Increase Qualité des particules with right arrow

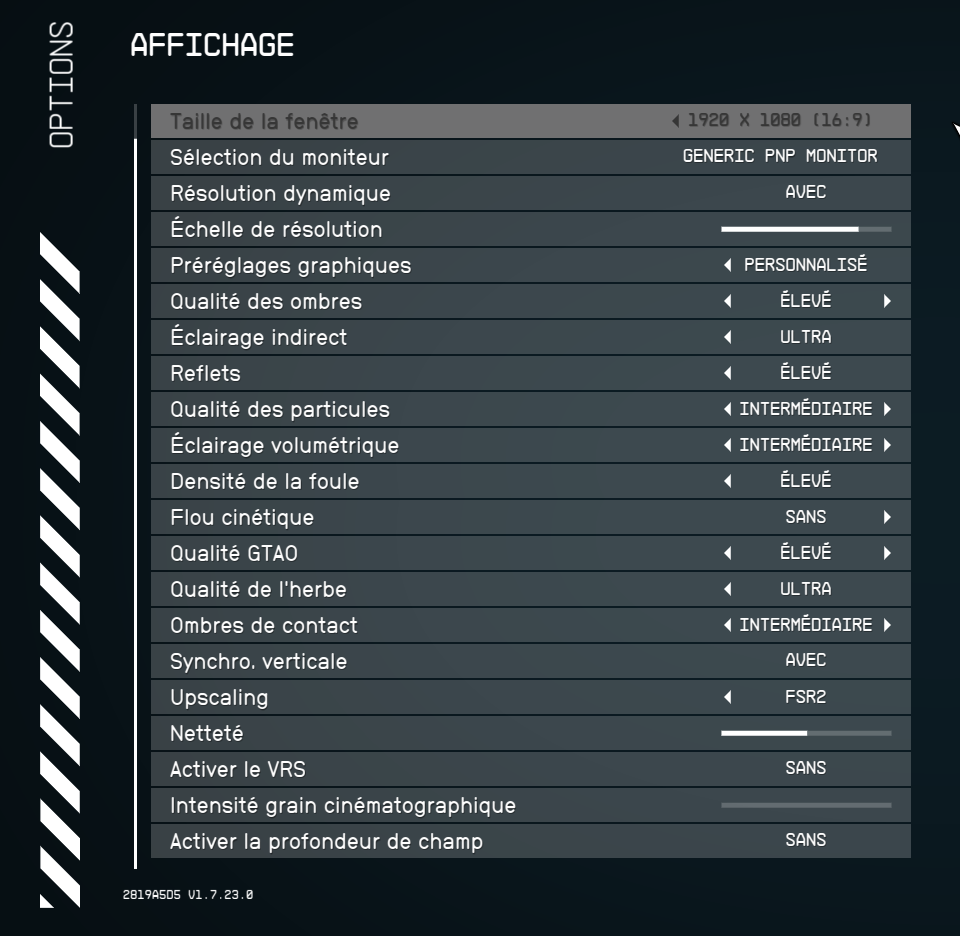(887, 409)
